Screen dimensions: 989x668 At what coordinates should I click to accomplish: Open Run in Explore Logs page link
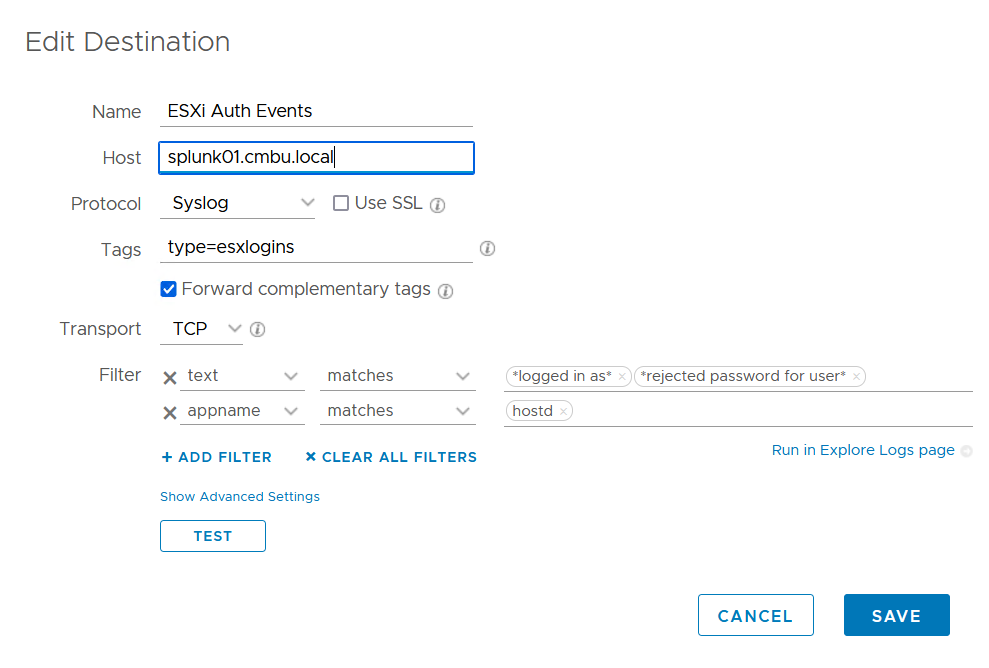pos(863,450)
